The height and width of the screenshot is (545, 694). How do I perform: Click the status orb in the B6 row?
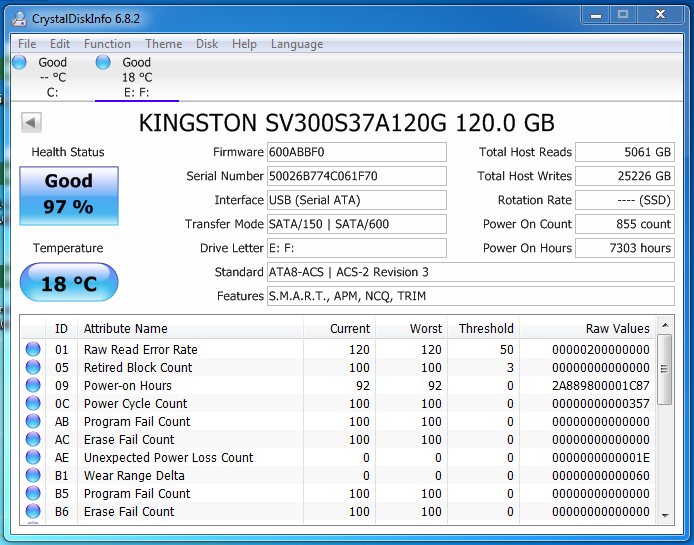click(x=33, y=511)
